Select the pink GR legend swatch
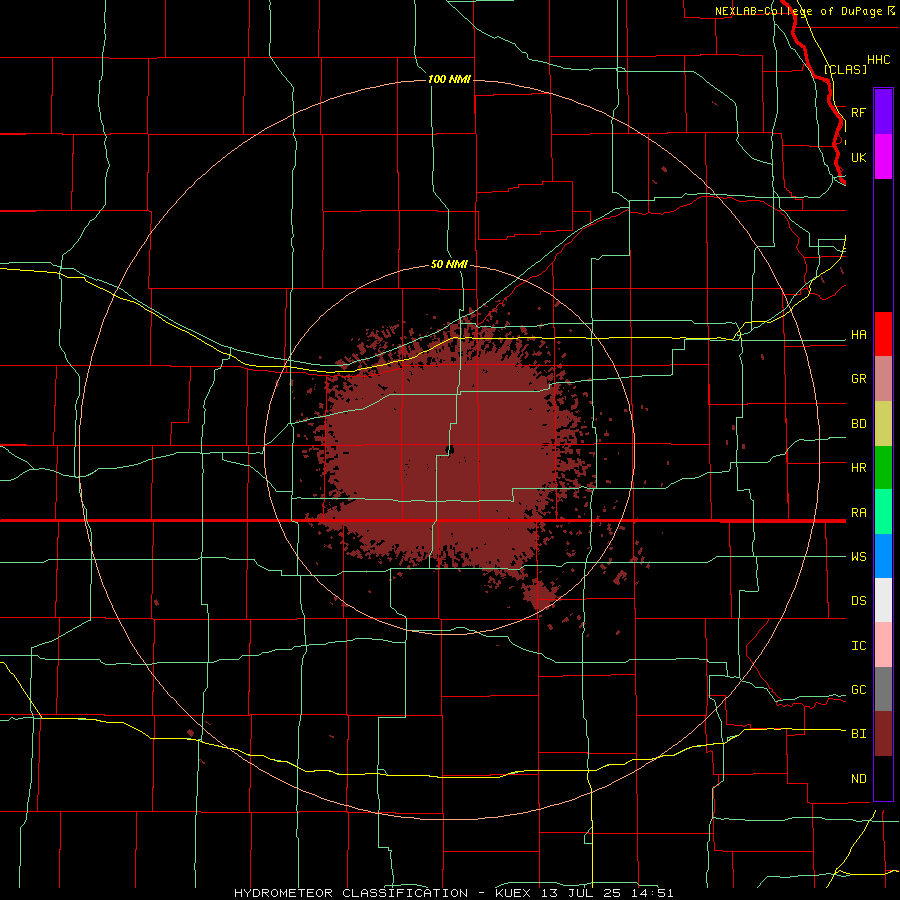The image size is (900, 900). [x=883, y=379]
